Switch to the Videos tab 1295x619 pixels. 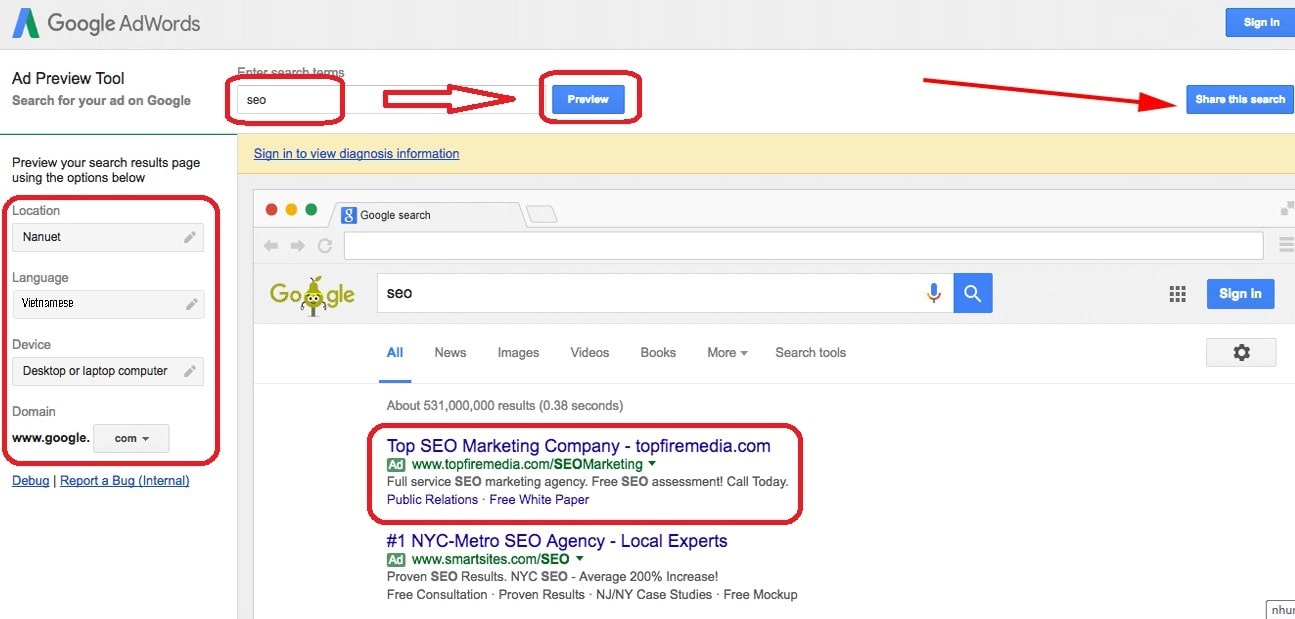tap(590, 353)
